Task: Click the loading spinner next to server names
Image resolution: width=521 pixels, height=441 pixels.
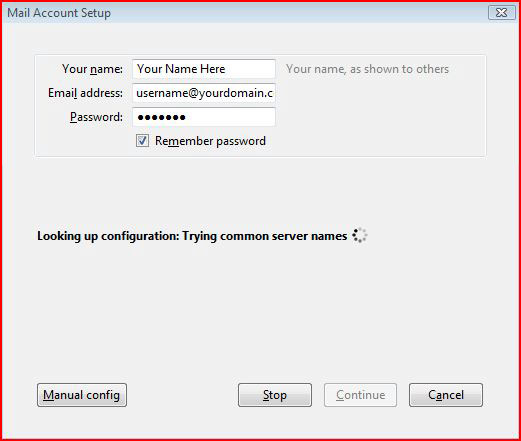Action: (360, 236)
